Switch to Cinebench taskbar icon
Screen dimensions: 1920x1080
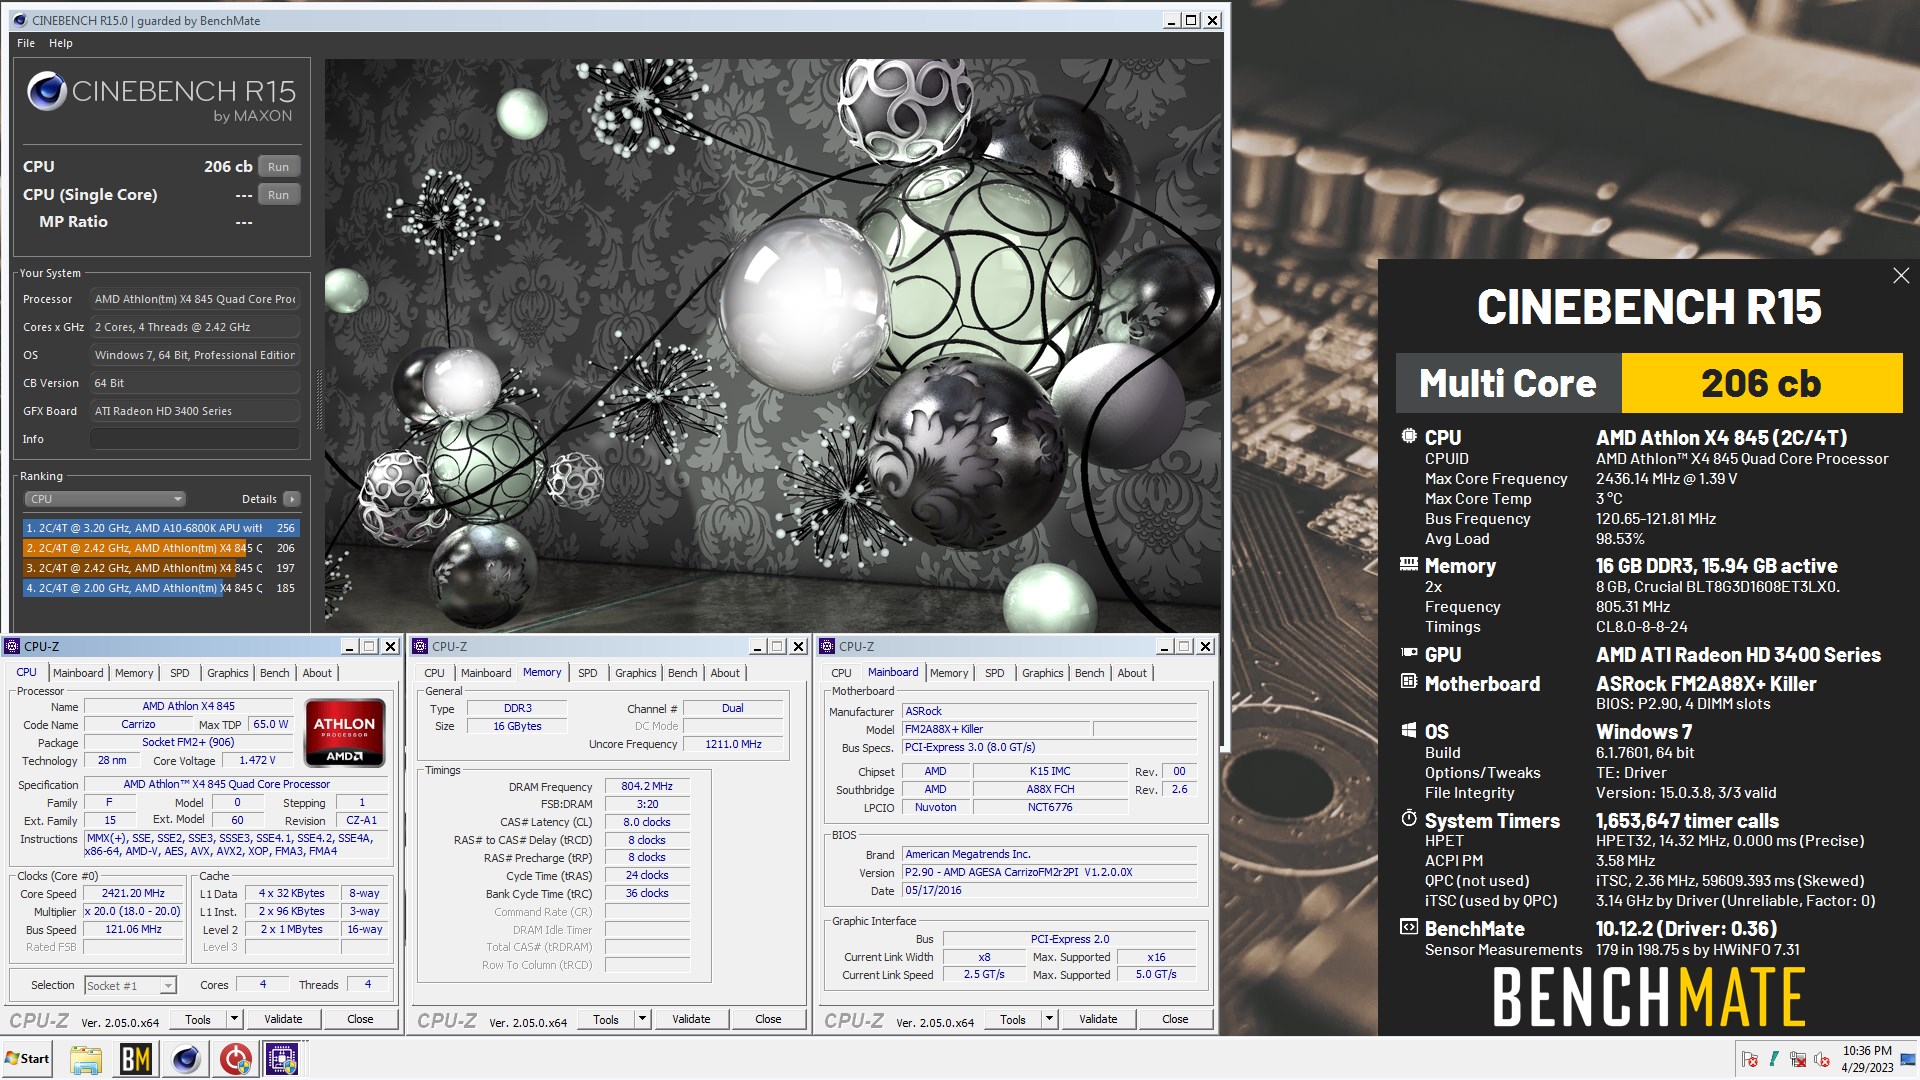pyautogui.click(x=185, y=1059)
